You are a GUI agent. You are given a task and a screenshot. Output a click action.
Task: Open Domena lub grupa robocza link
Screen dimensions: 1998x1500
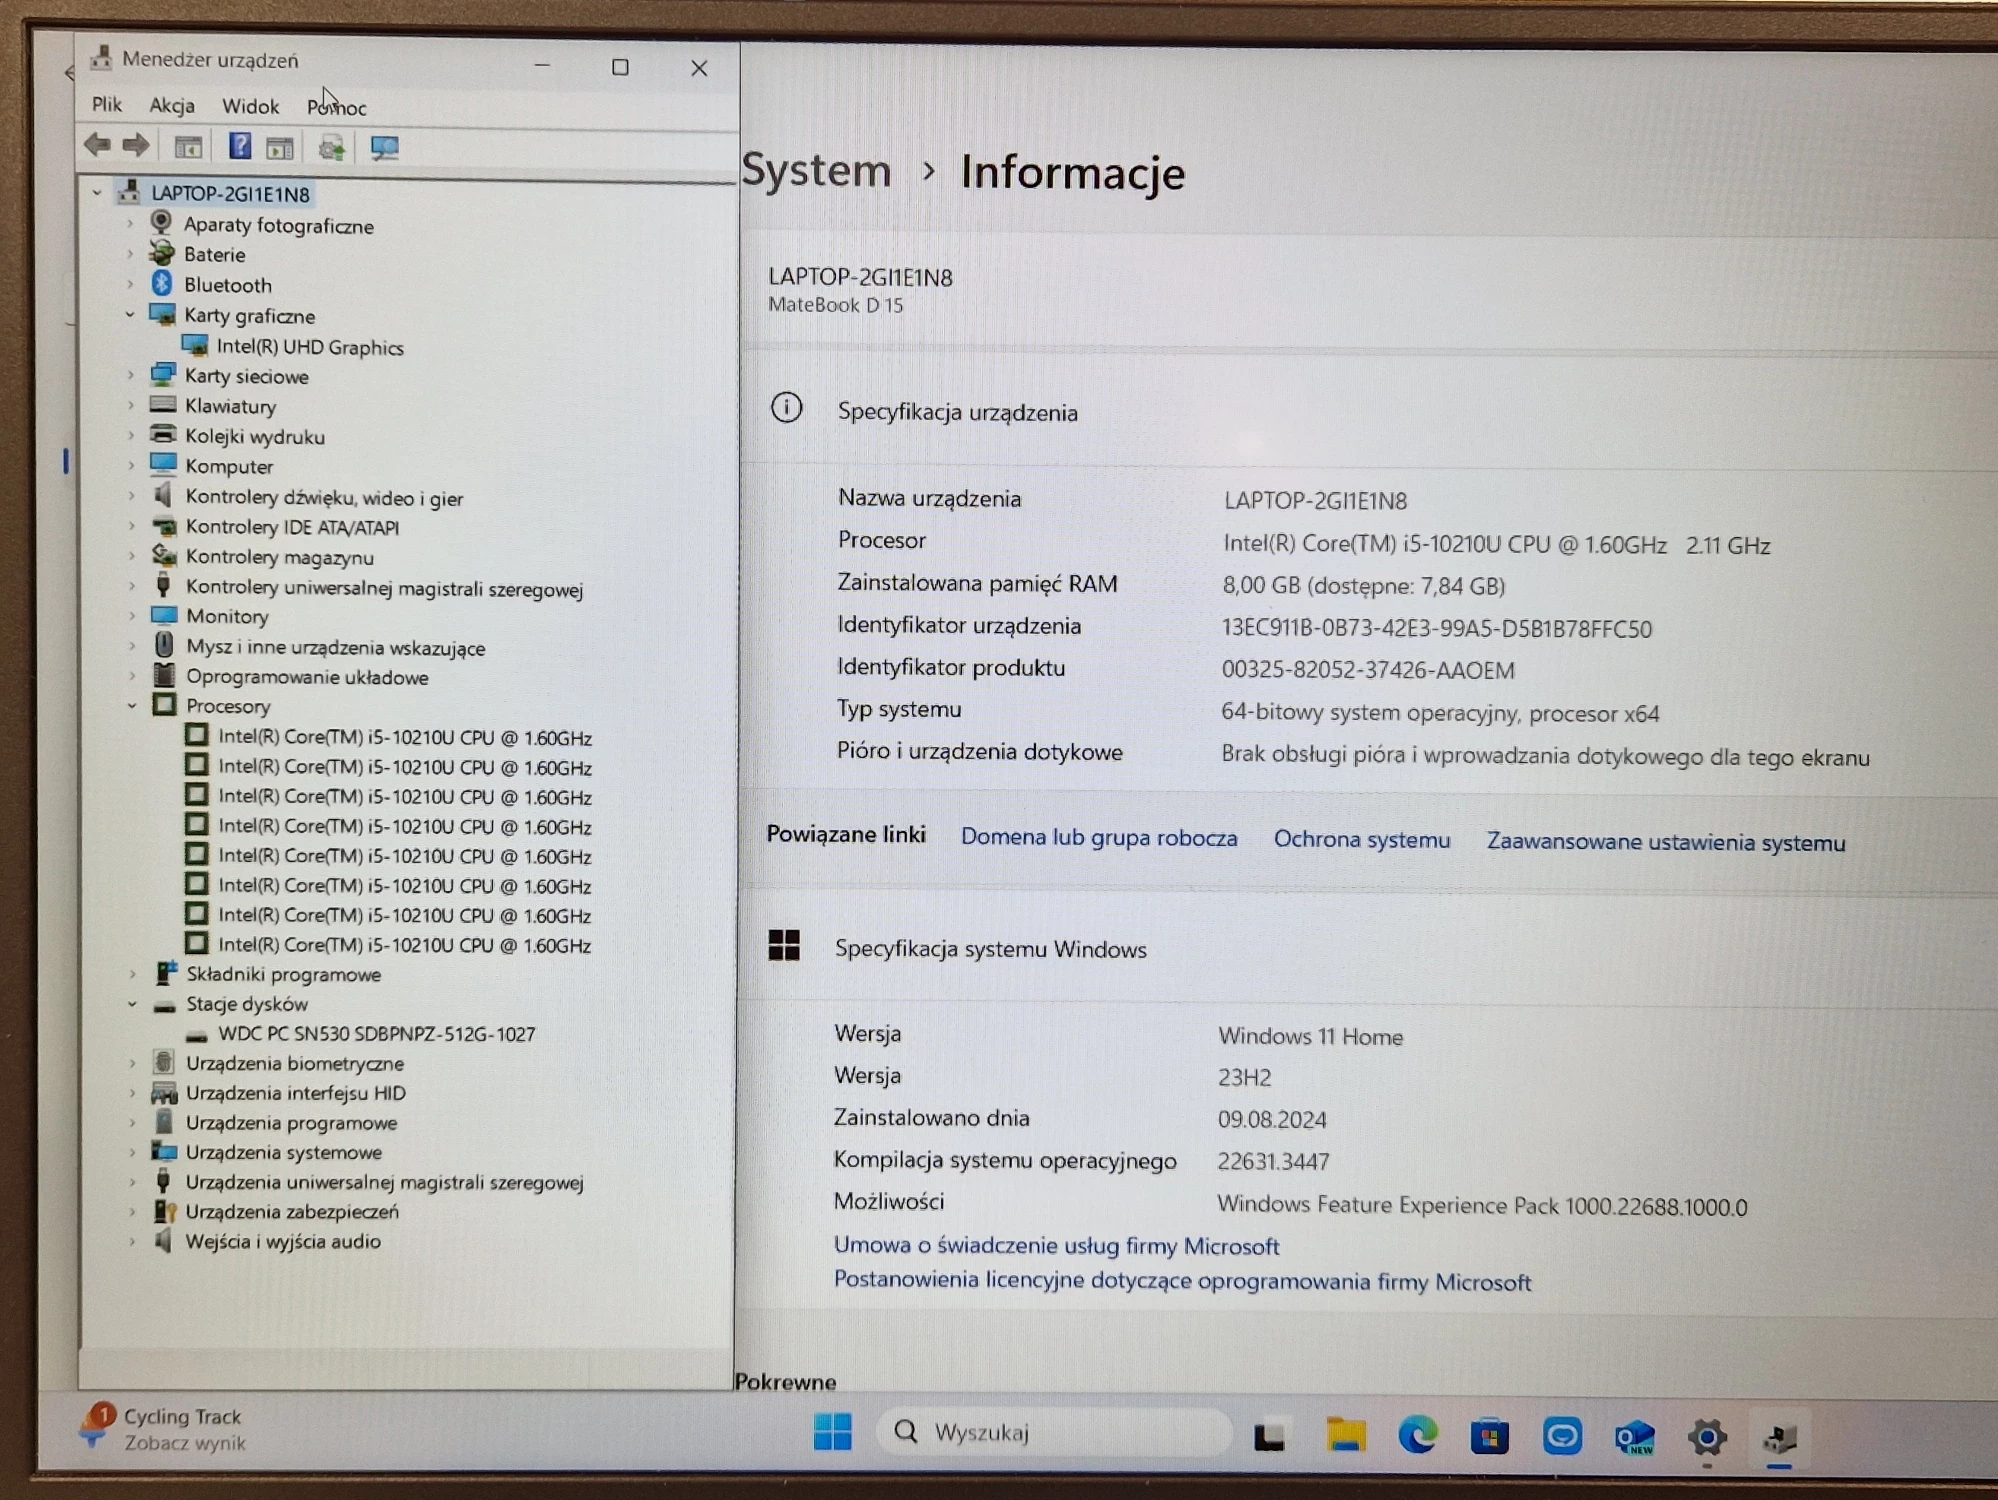(1099, 838)
